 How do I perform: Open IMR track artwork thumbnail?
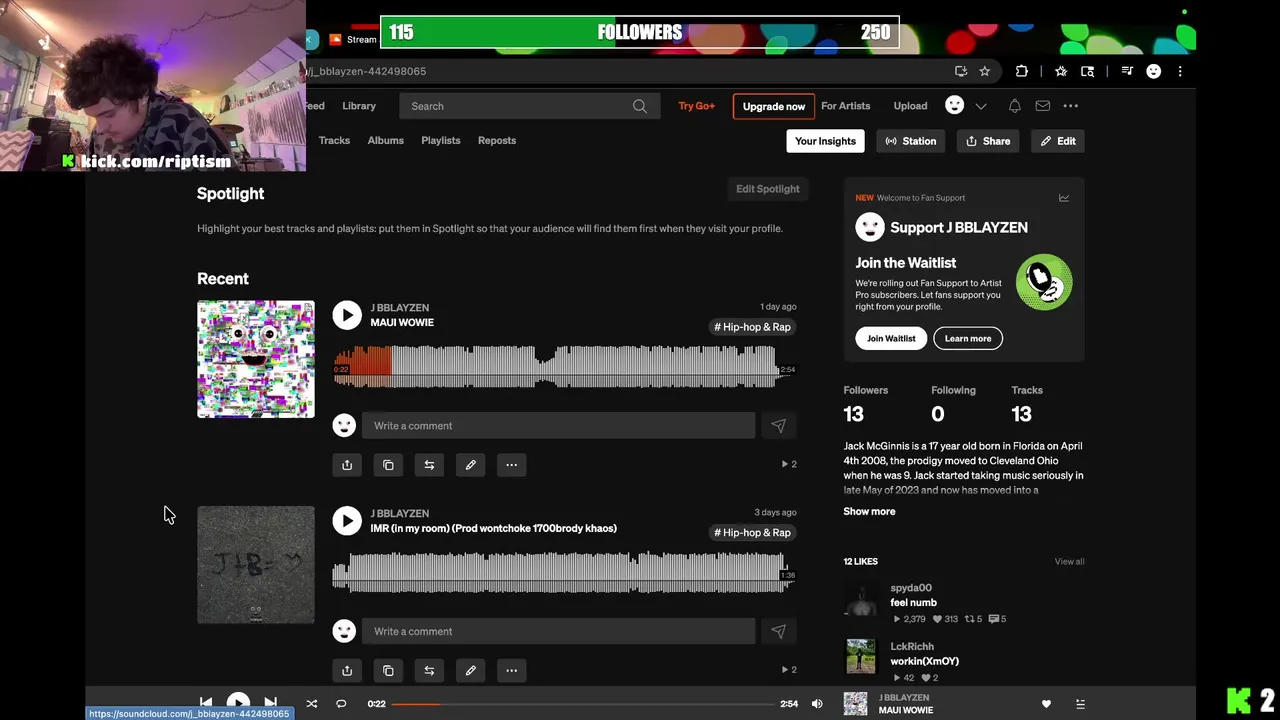pyautogui.click(x=256, y=565)
